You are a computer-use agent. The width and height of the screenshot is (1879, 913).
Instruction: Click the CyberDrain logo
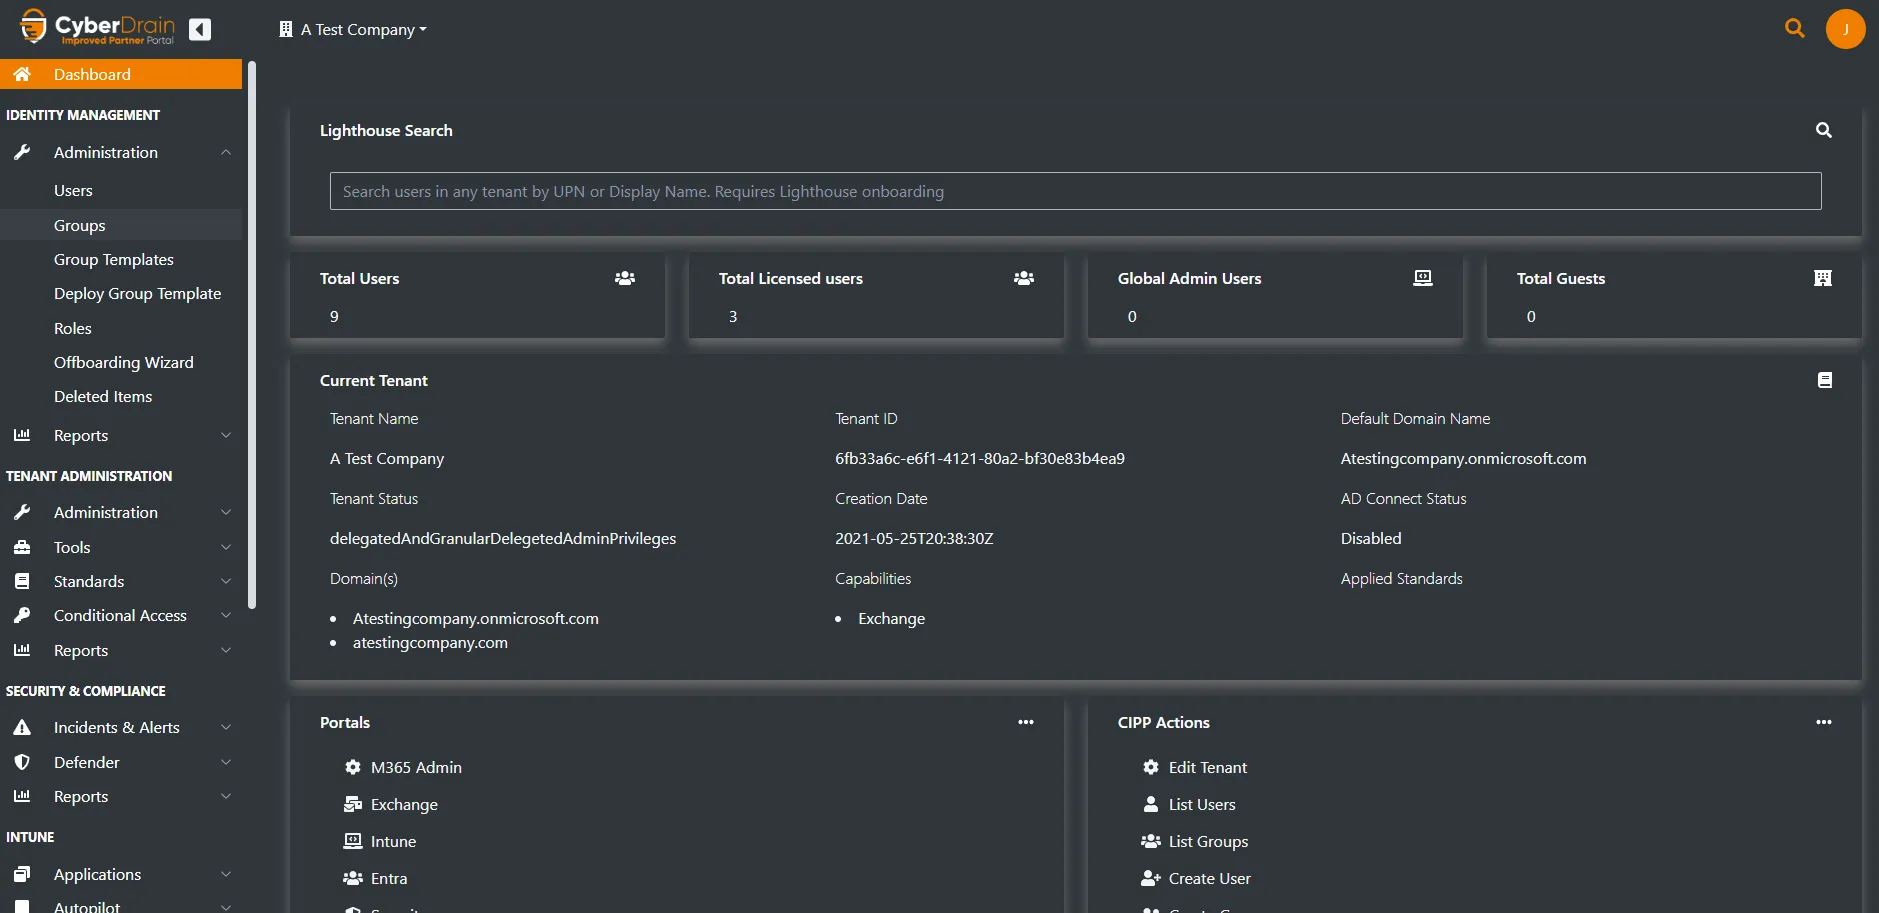tap(97, 28)
